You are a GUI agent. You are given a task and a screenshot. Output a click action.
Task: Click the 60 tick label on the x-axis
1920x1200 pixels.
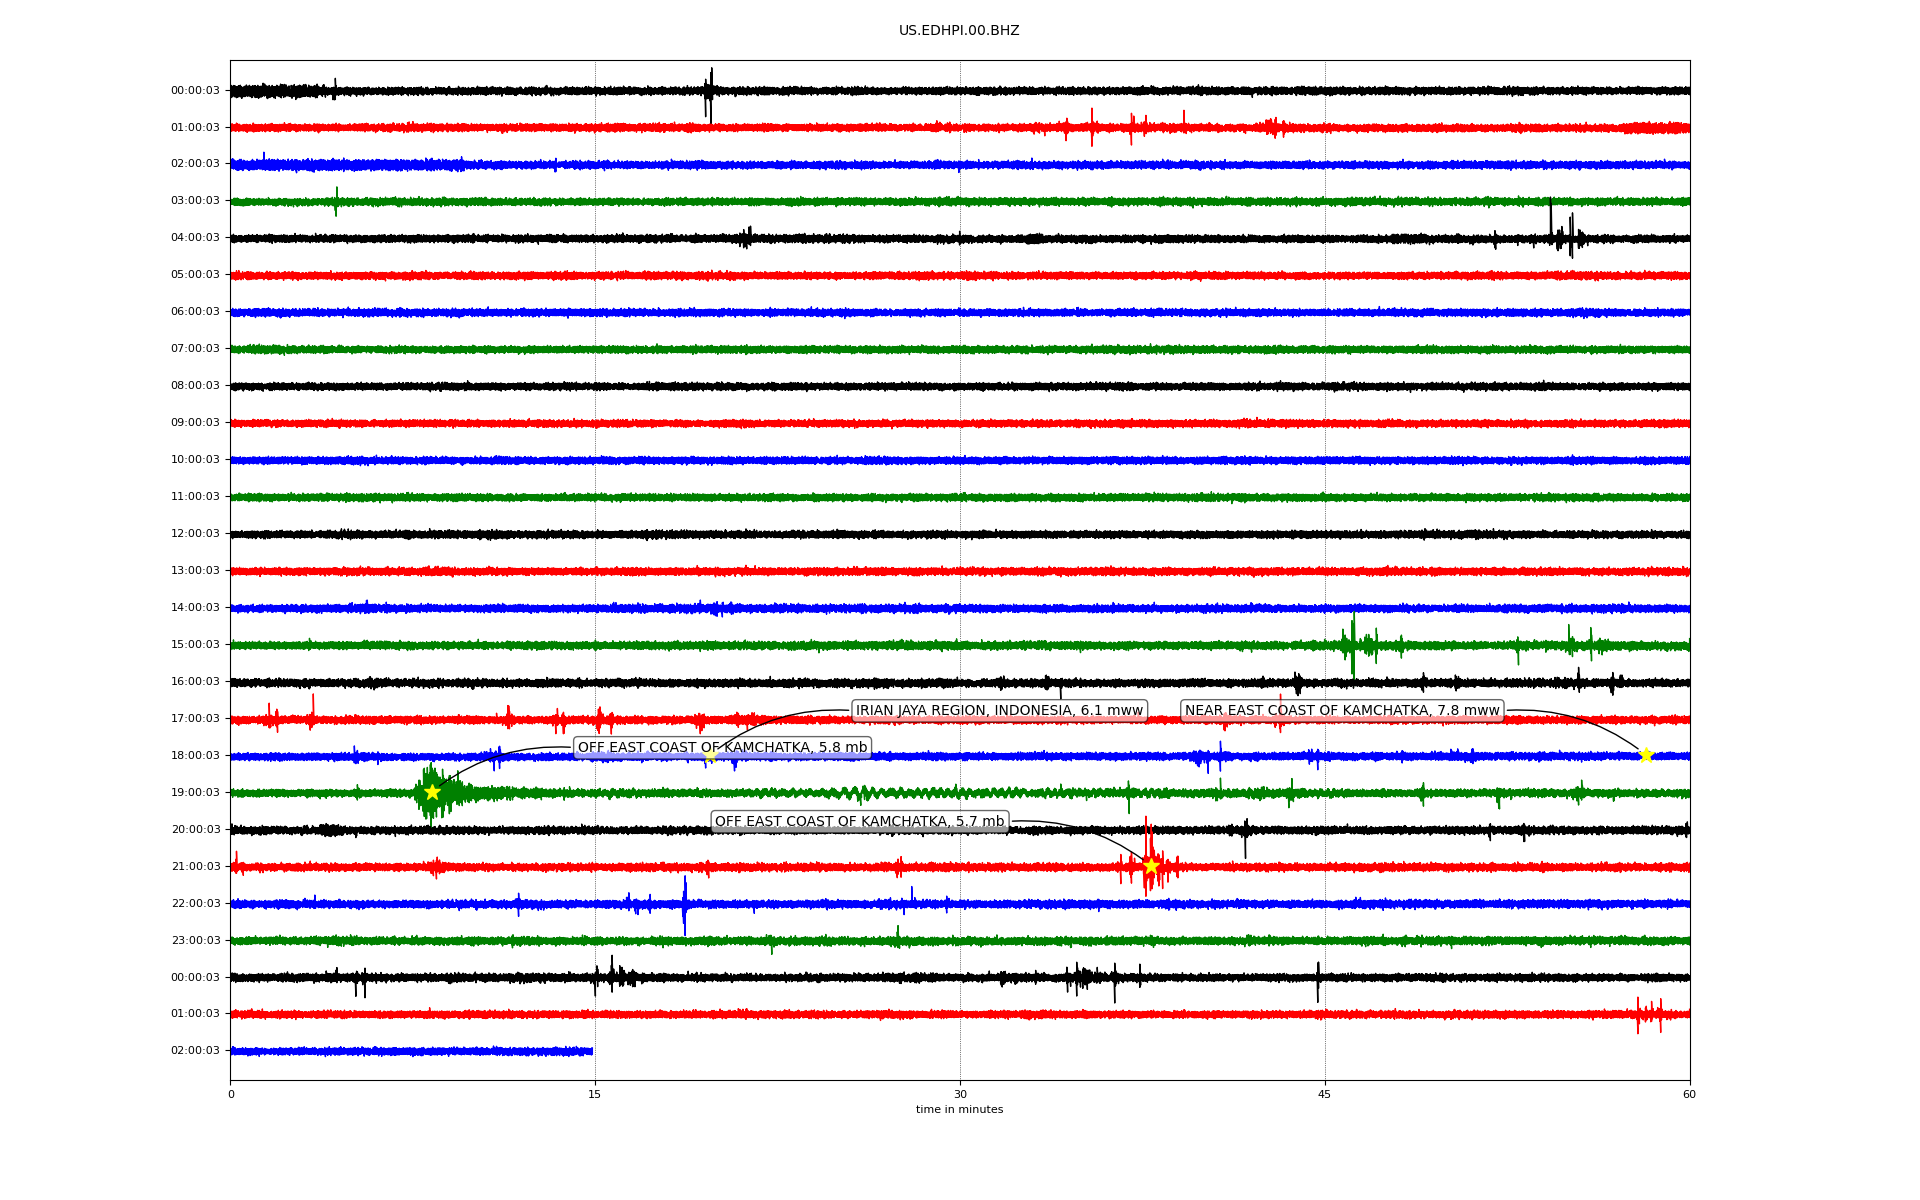click(x=1689, y=1095)
